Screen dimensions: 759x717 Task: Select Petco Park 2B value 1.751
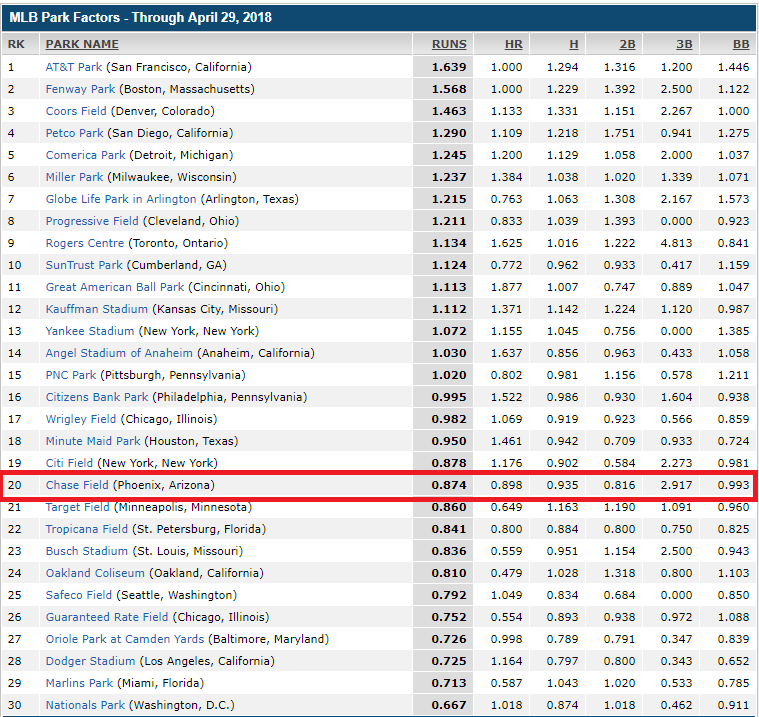619,133
